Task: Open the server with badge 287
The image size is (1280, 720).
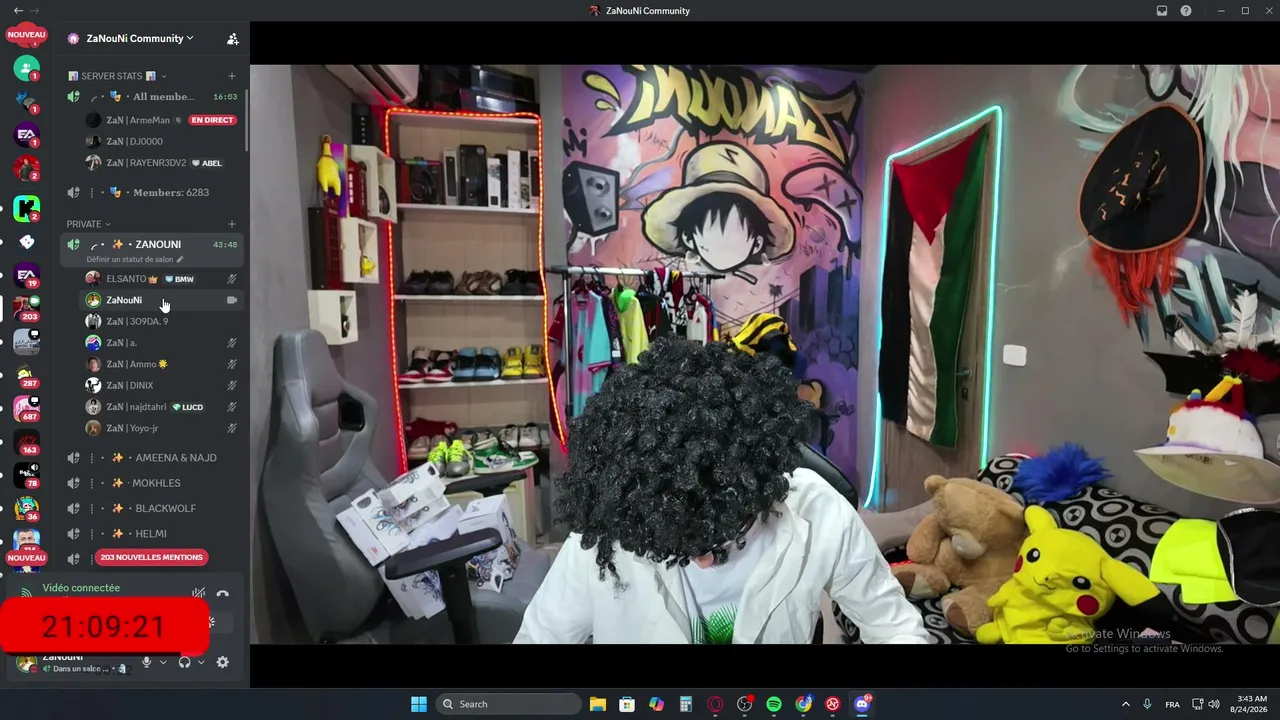Action: coord(26,375)
